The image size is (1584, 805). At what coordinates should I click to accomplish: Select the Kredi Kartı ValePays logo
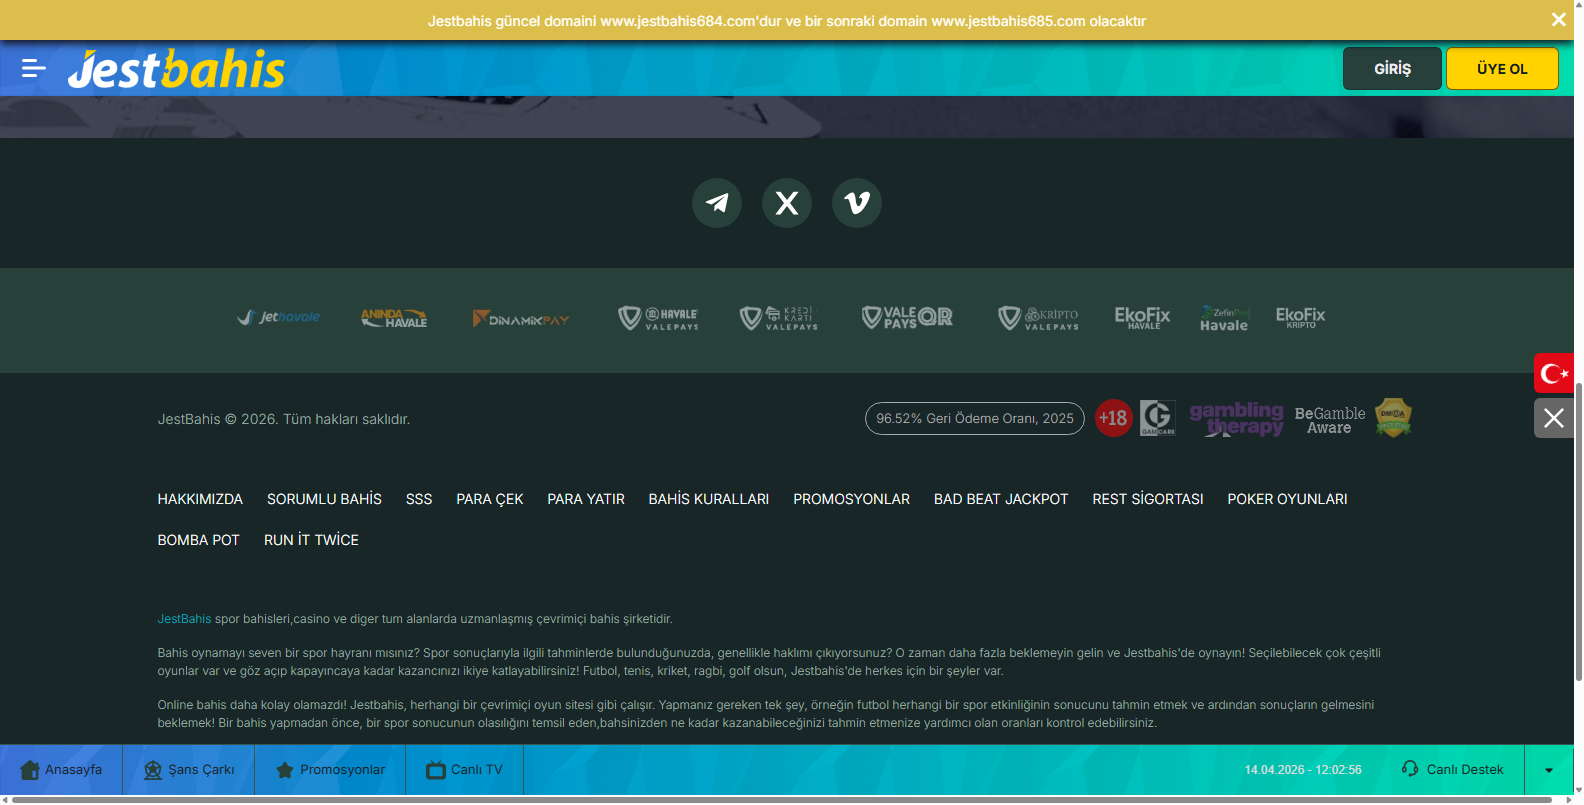(x=779, y=319)
